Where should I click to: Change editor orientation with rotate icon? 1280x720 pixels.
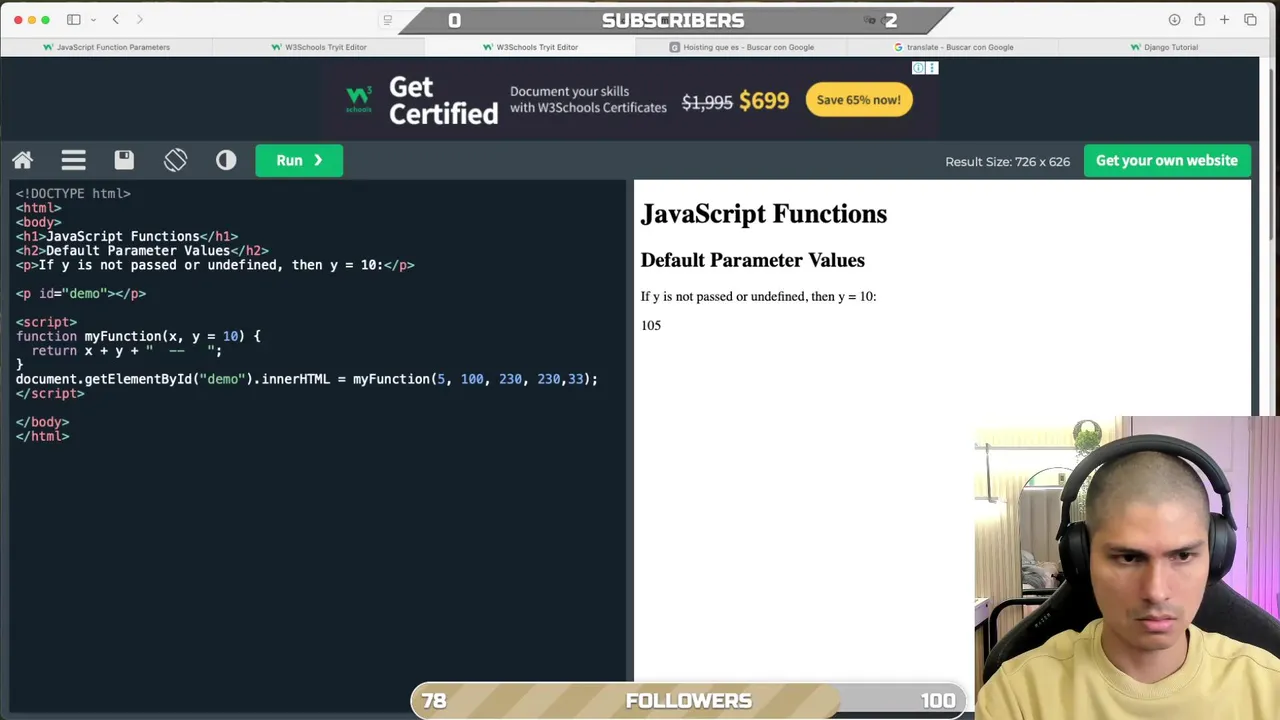click(x=175, y=160)
